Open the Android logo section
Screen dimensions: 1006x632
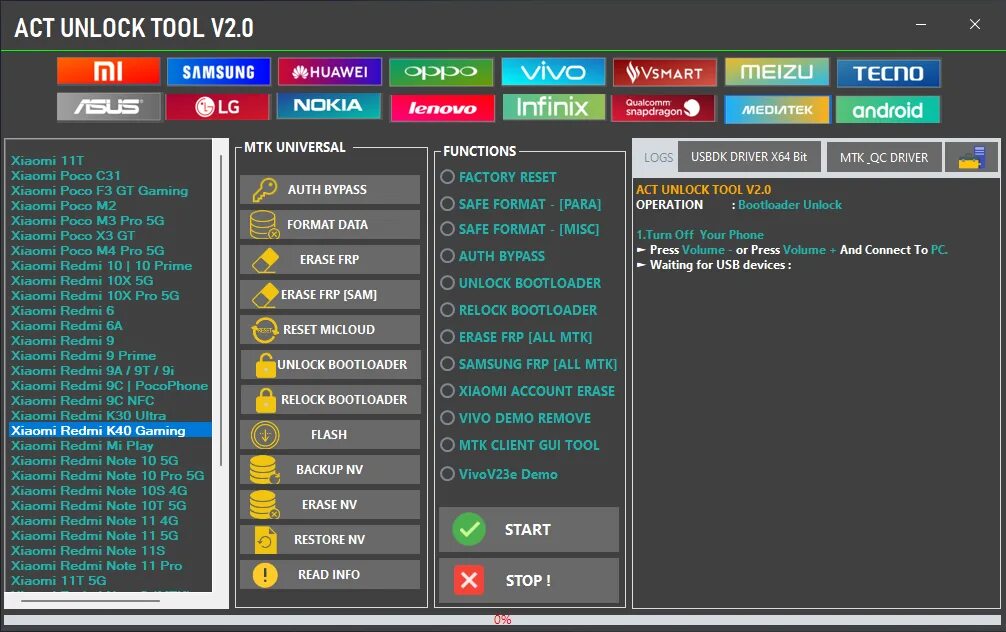click(x=888, y=109)
